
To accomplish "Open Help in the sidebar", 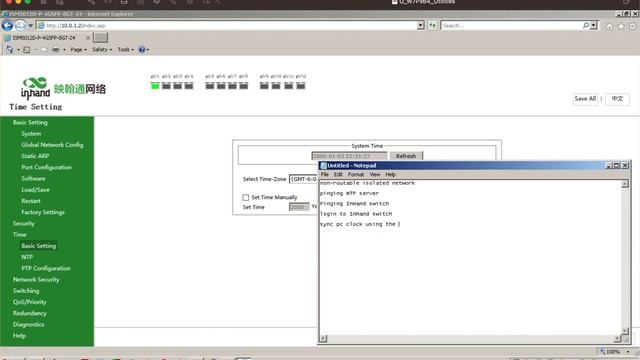I will [x=19, y=336].
